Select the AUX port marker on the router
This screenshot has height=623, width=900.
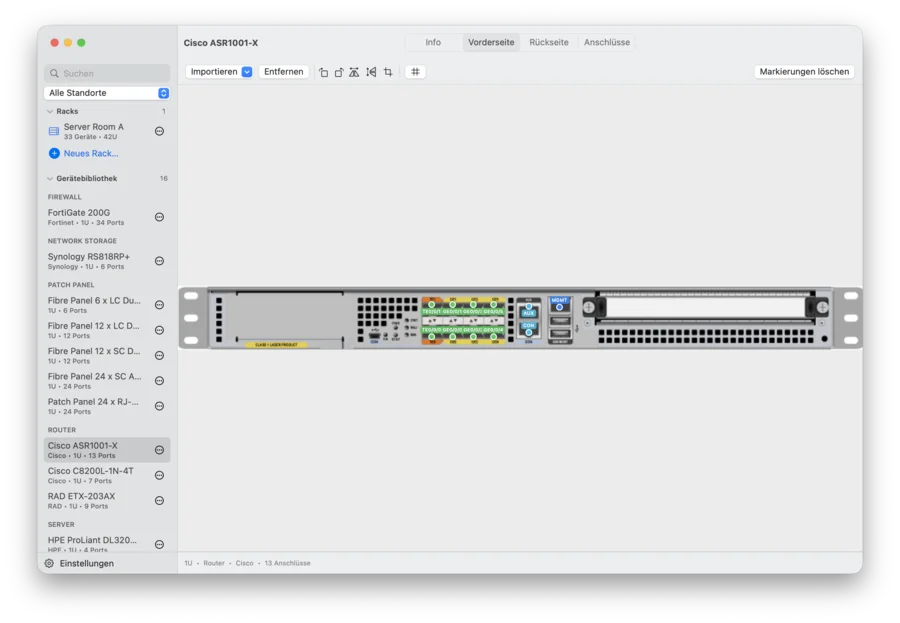[529, 307]
